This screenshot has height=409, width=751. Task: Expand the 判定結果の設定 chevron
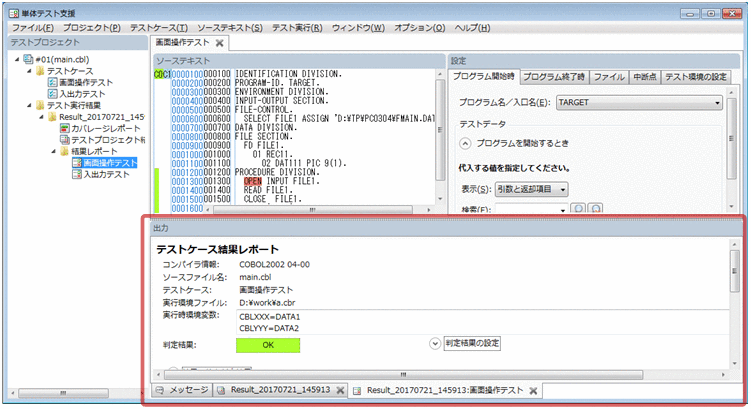pos(435,344)
